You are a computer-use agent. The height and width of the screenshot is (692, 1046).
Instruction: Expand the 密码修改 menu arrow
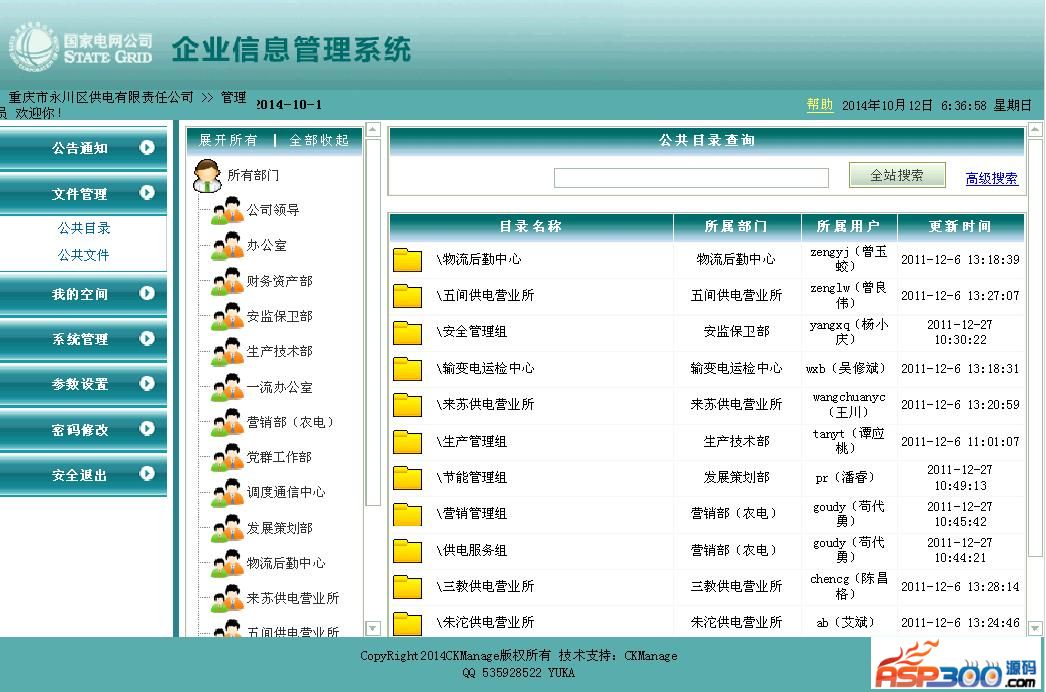click(147, 428)
